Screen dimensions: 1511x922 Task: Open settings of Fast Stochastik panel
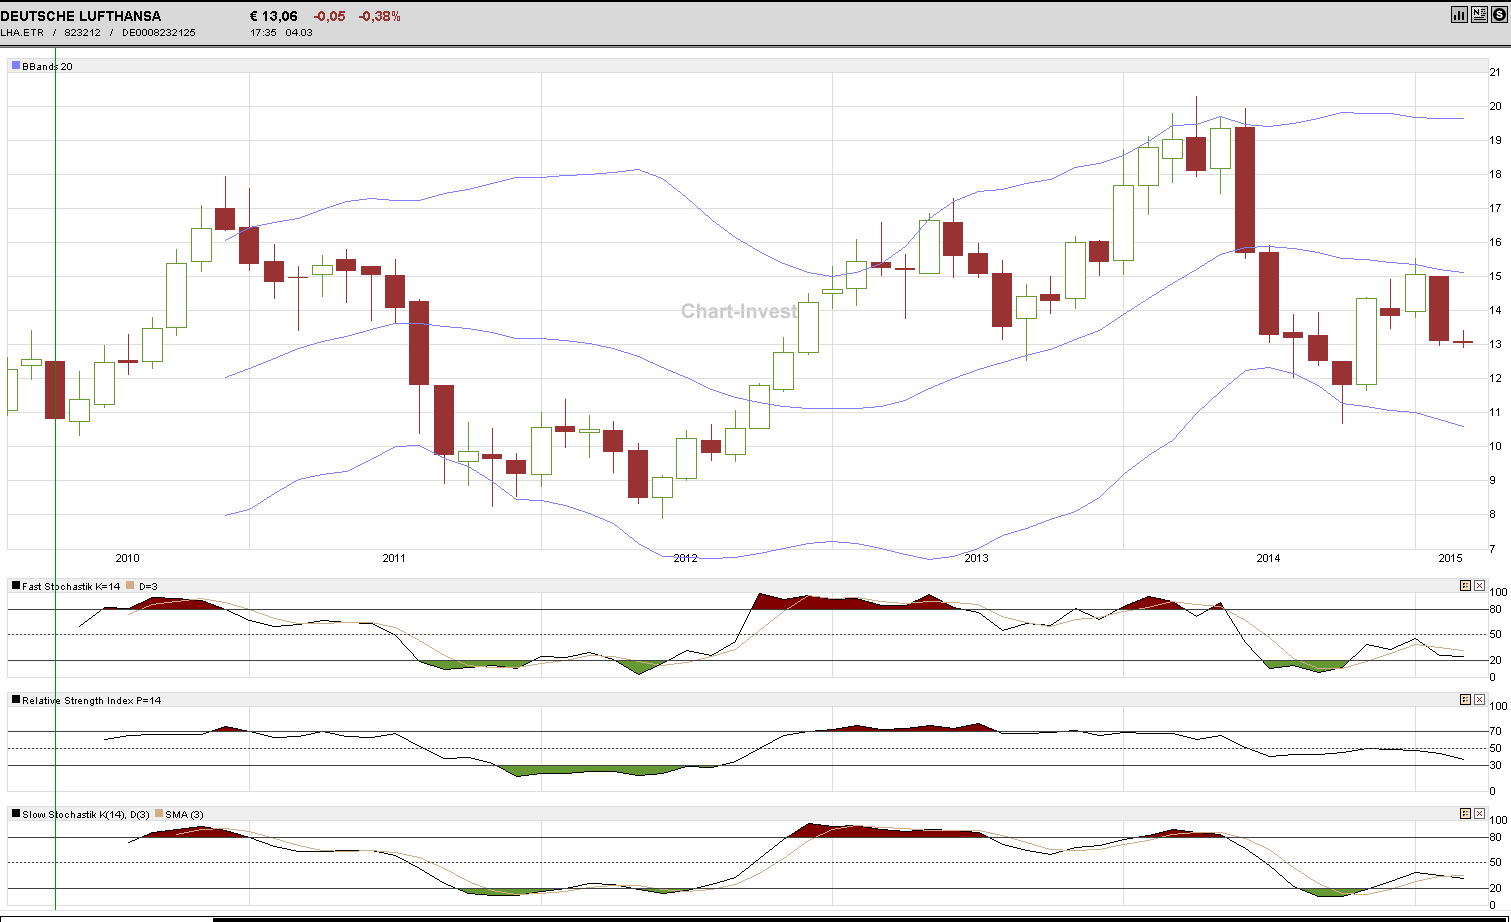click(x=1465, y=586)
